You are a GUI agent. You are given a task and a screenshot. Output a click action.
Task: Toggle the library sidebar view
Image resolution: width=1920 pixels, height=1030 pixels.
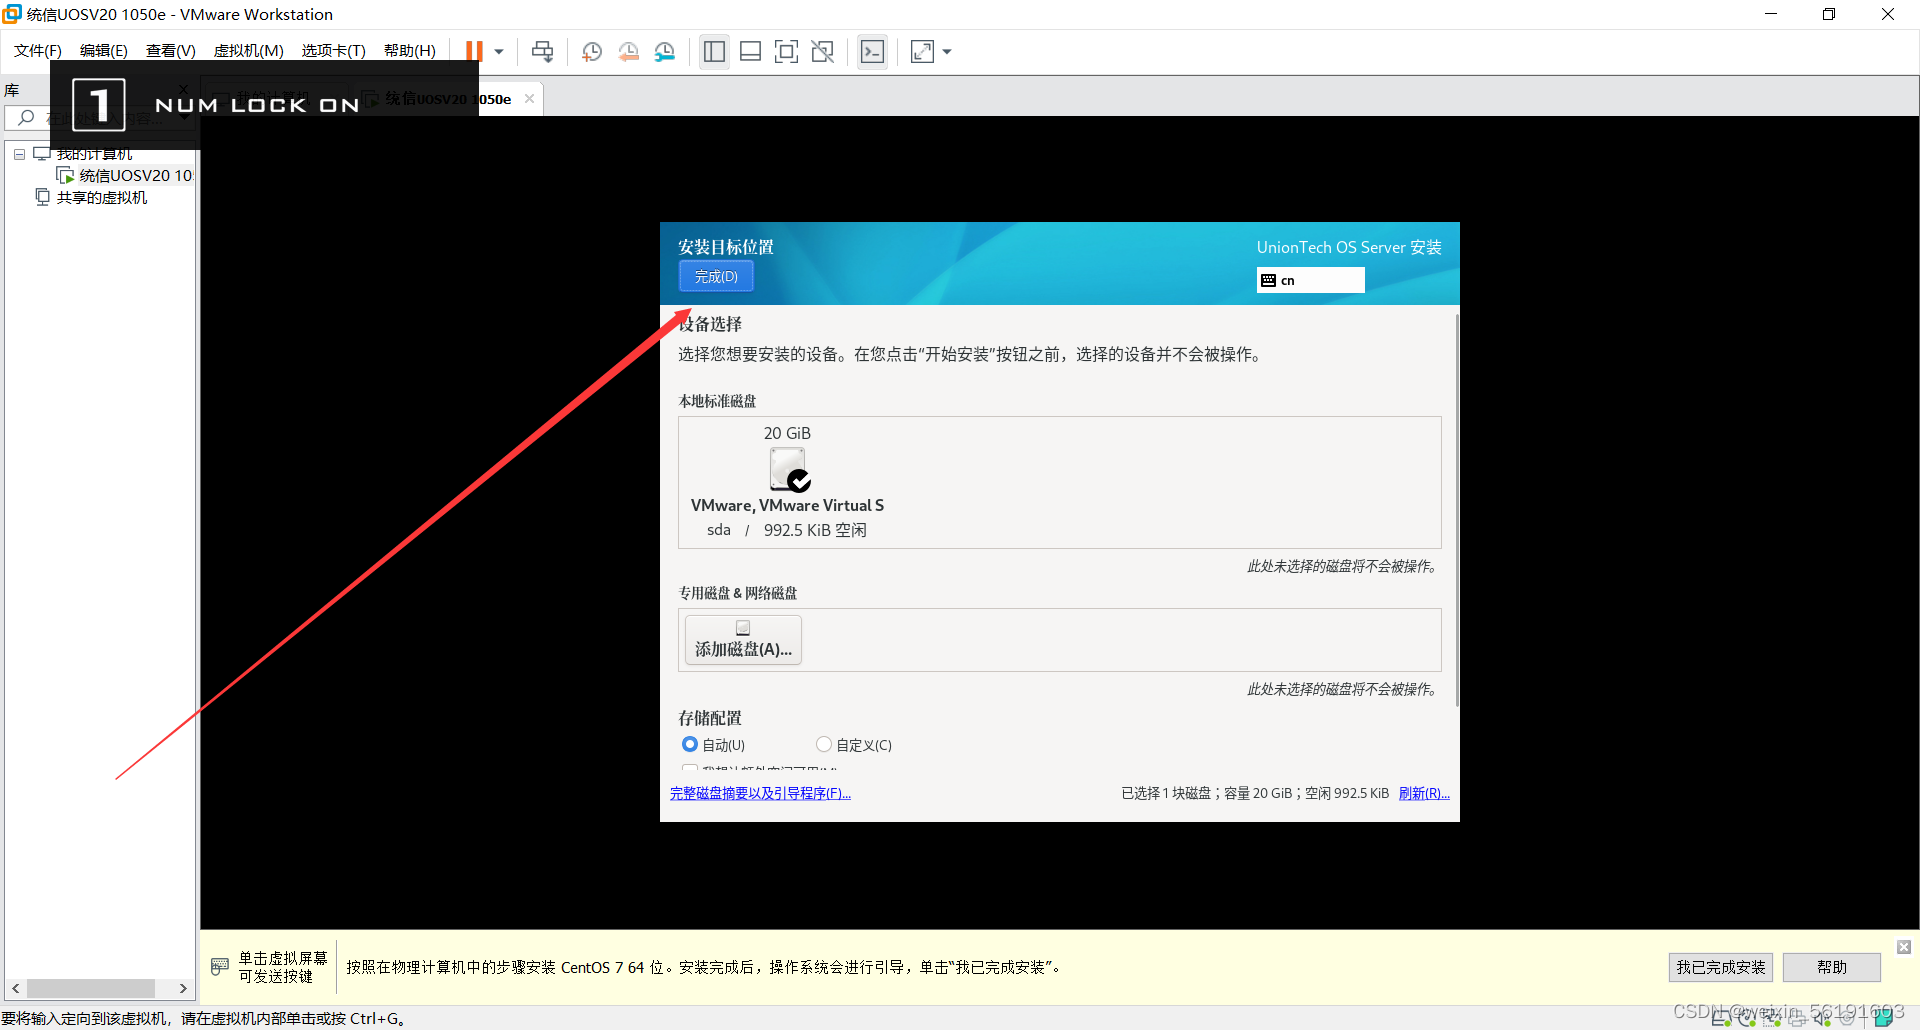714,51
